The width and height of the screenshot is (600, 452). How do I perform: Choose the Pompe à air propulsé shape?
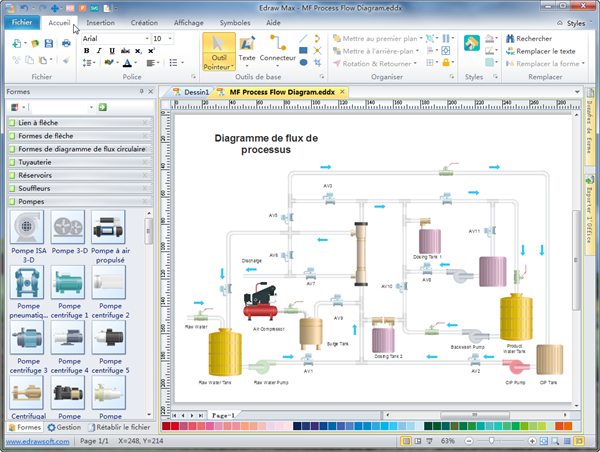(x=107, y=229)
